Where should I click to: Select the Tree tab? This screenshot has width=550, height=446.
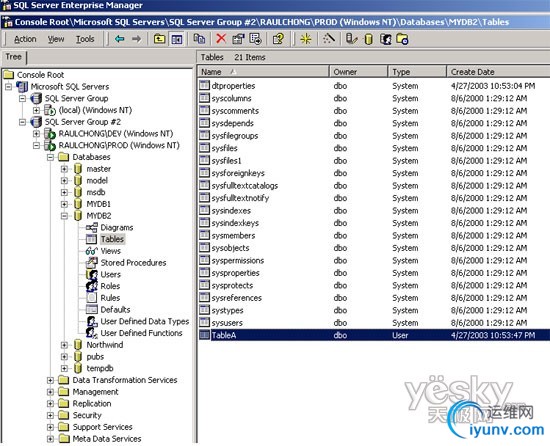[14, 57]
